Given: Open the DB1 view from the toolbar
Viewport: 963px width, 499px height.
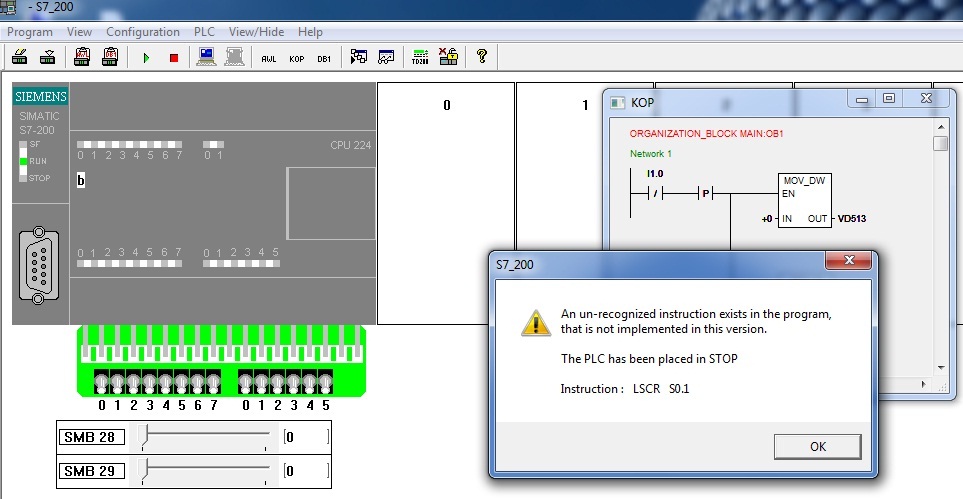Looking at the screenshot, I should [324, 59].
